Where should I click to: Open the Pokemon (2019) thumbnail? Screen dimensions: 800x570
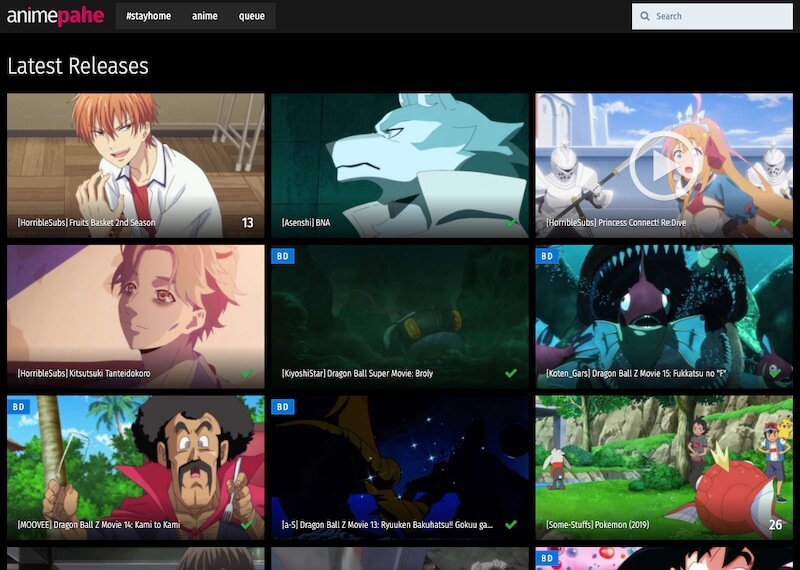(664, 467)
